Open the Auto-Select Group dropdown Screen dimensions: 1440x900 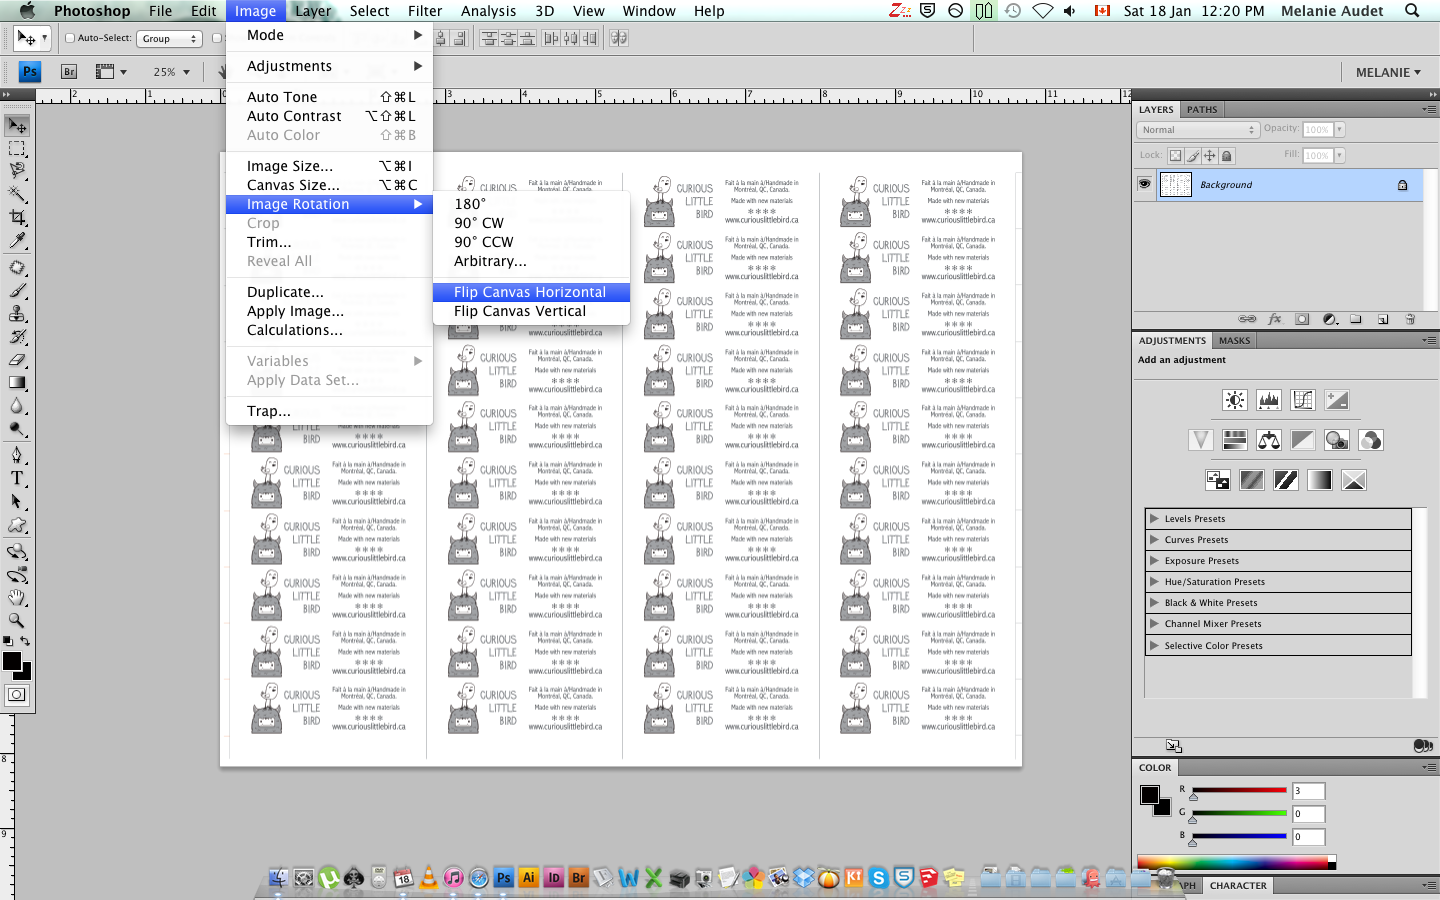[x=169, y=38]
